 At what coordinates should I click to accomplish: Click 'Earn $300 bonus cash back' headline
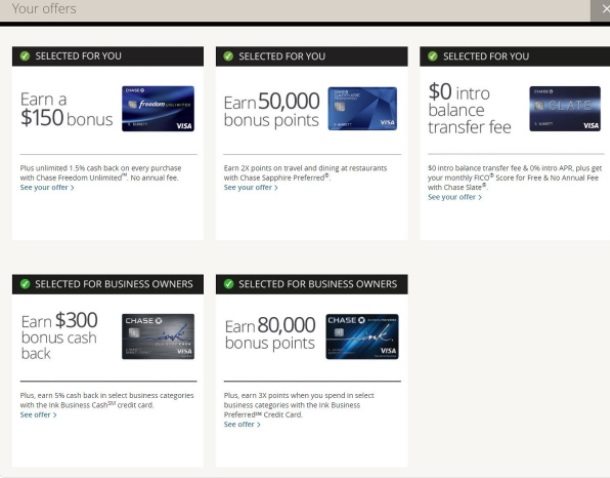(59, 336)
